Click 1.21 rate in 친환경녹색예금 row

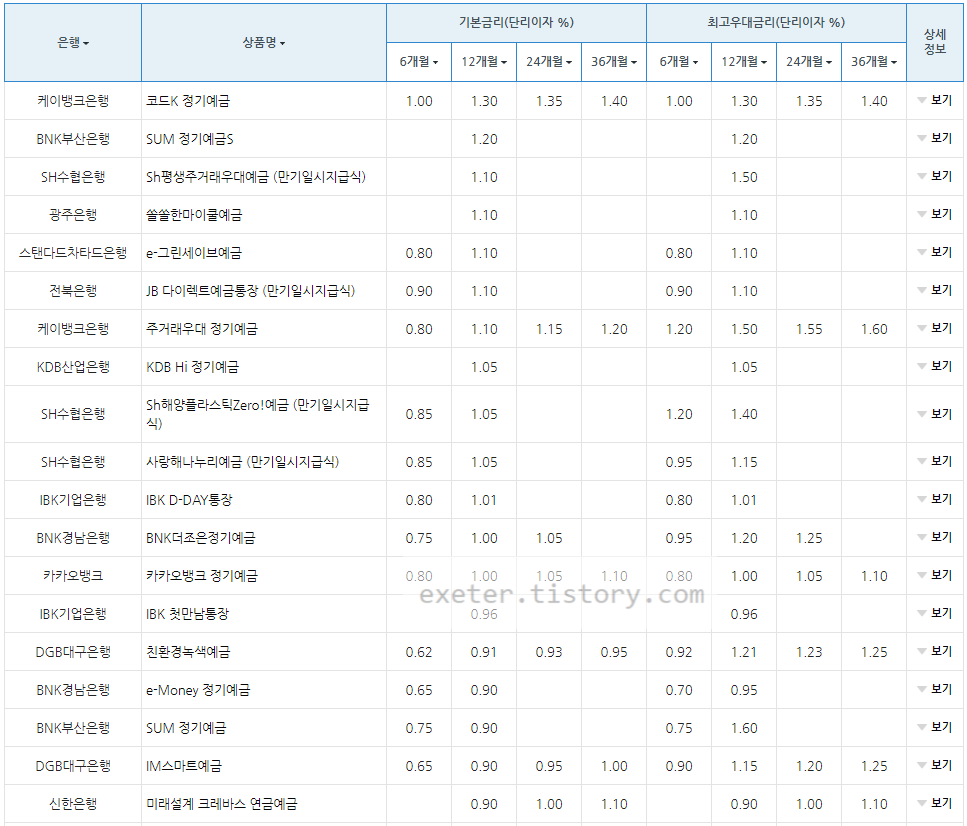pyautogui.click(x=744, y=652)
